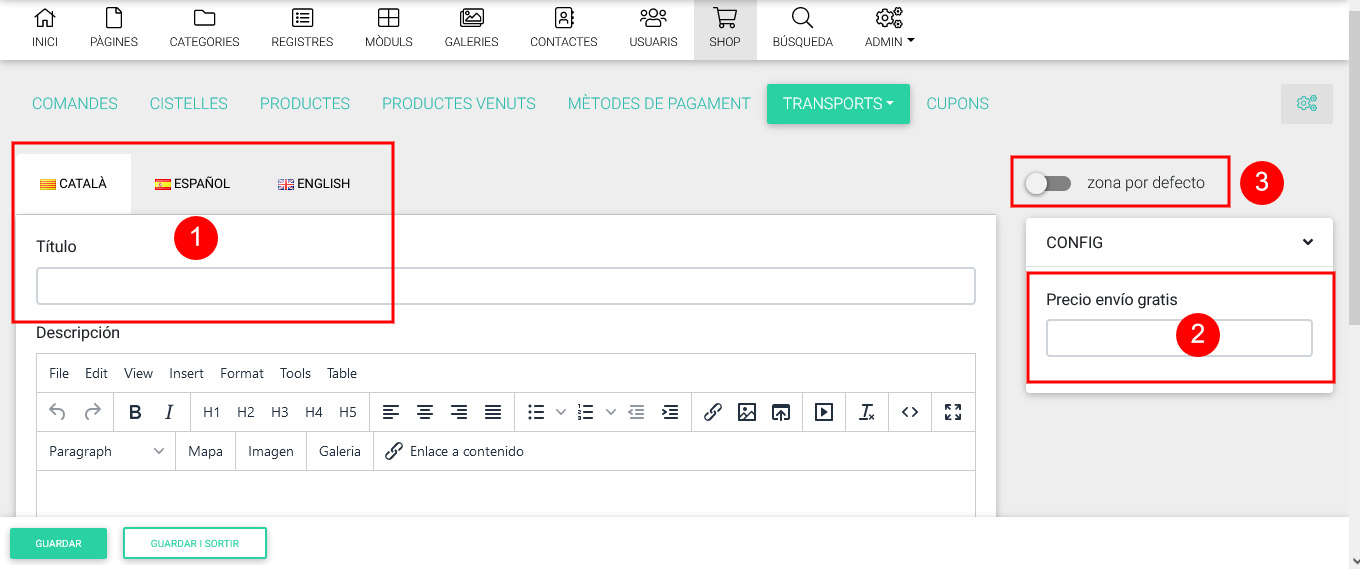This screenshot has width=1360, height=569.
Task: Click the insert image icon in editor toolbar
Action: tap(746, 412)
